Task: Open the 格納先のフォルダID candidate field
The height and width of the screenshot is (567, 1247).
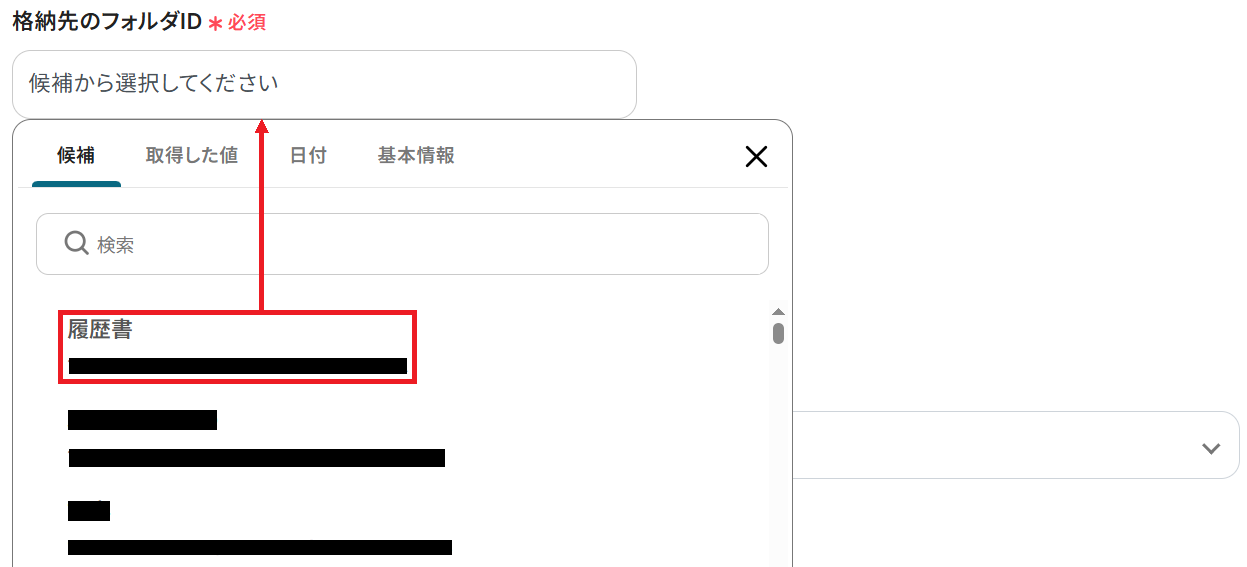Action: [x=324, y=84]
